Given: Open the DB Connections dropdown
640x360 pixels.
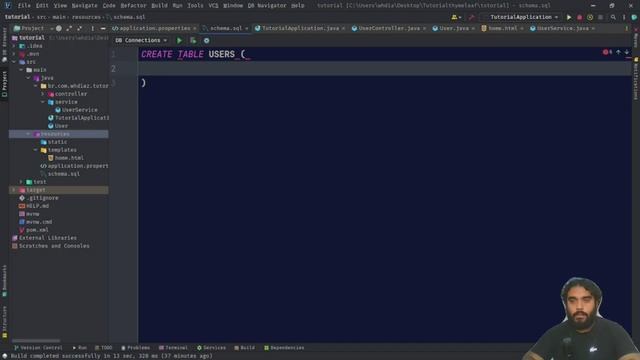Looking at the screenshot, I should pos(141,40).
